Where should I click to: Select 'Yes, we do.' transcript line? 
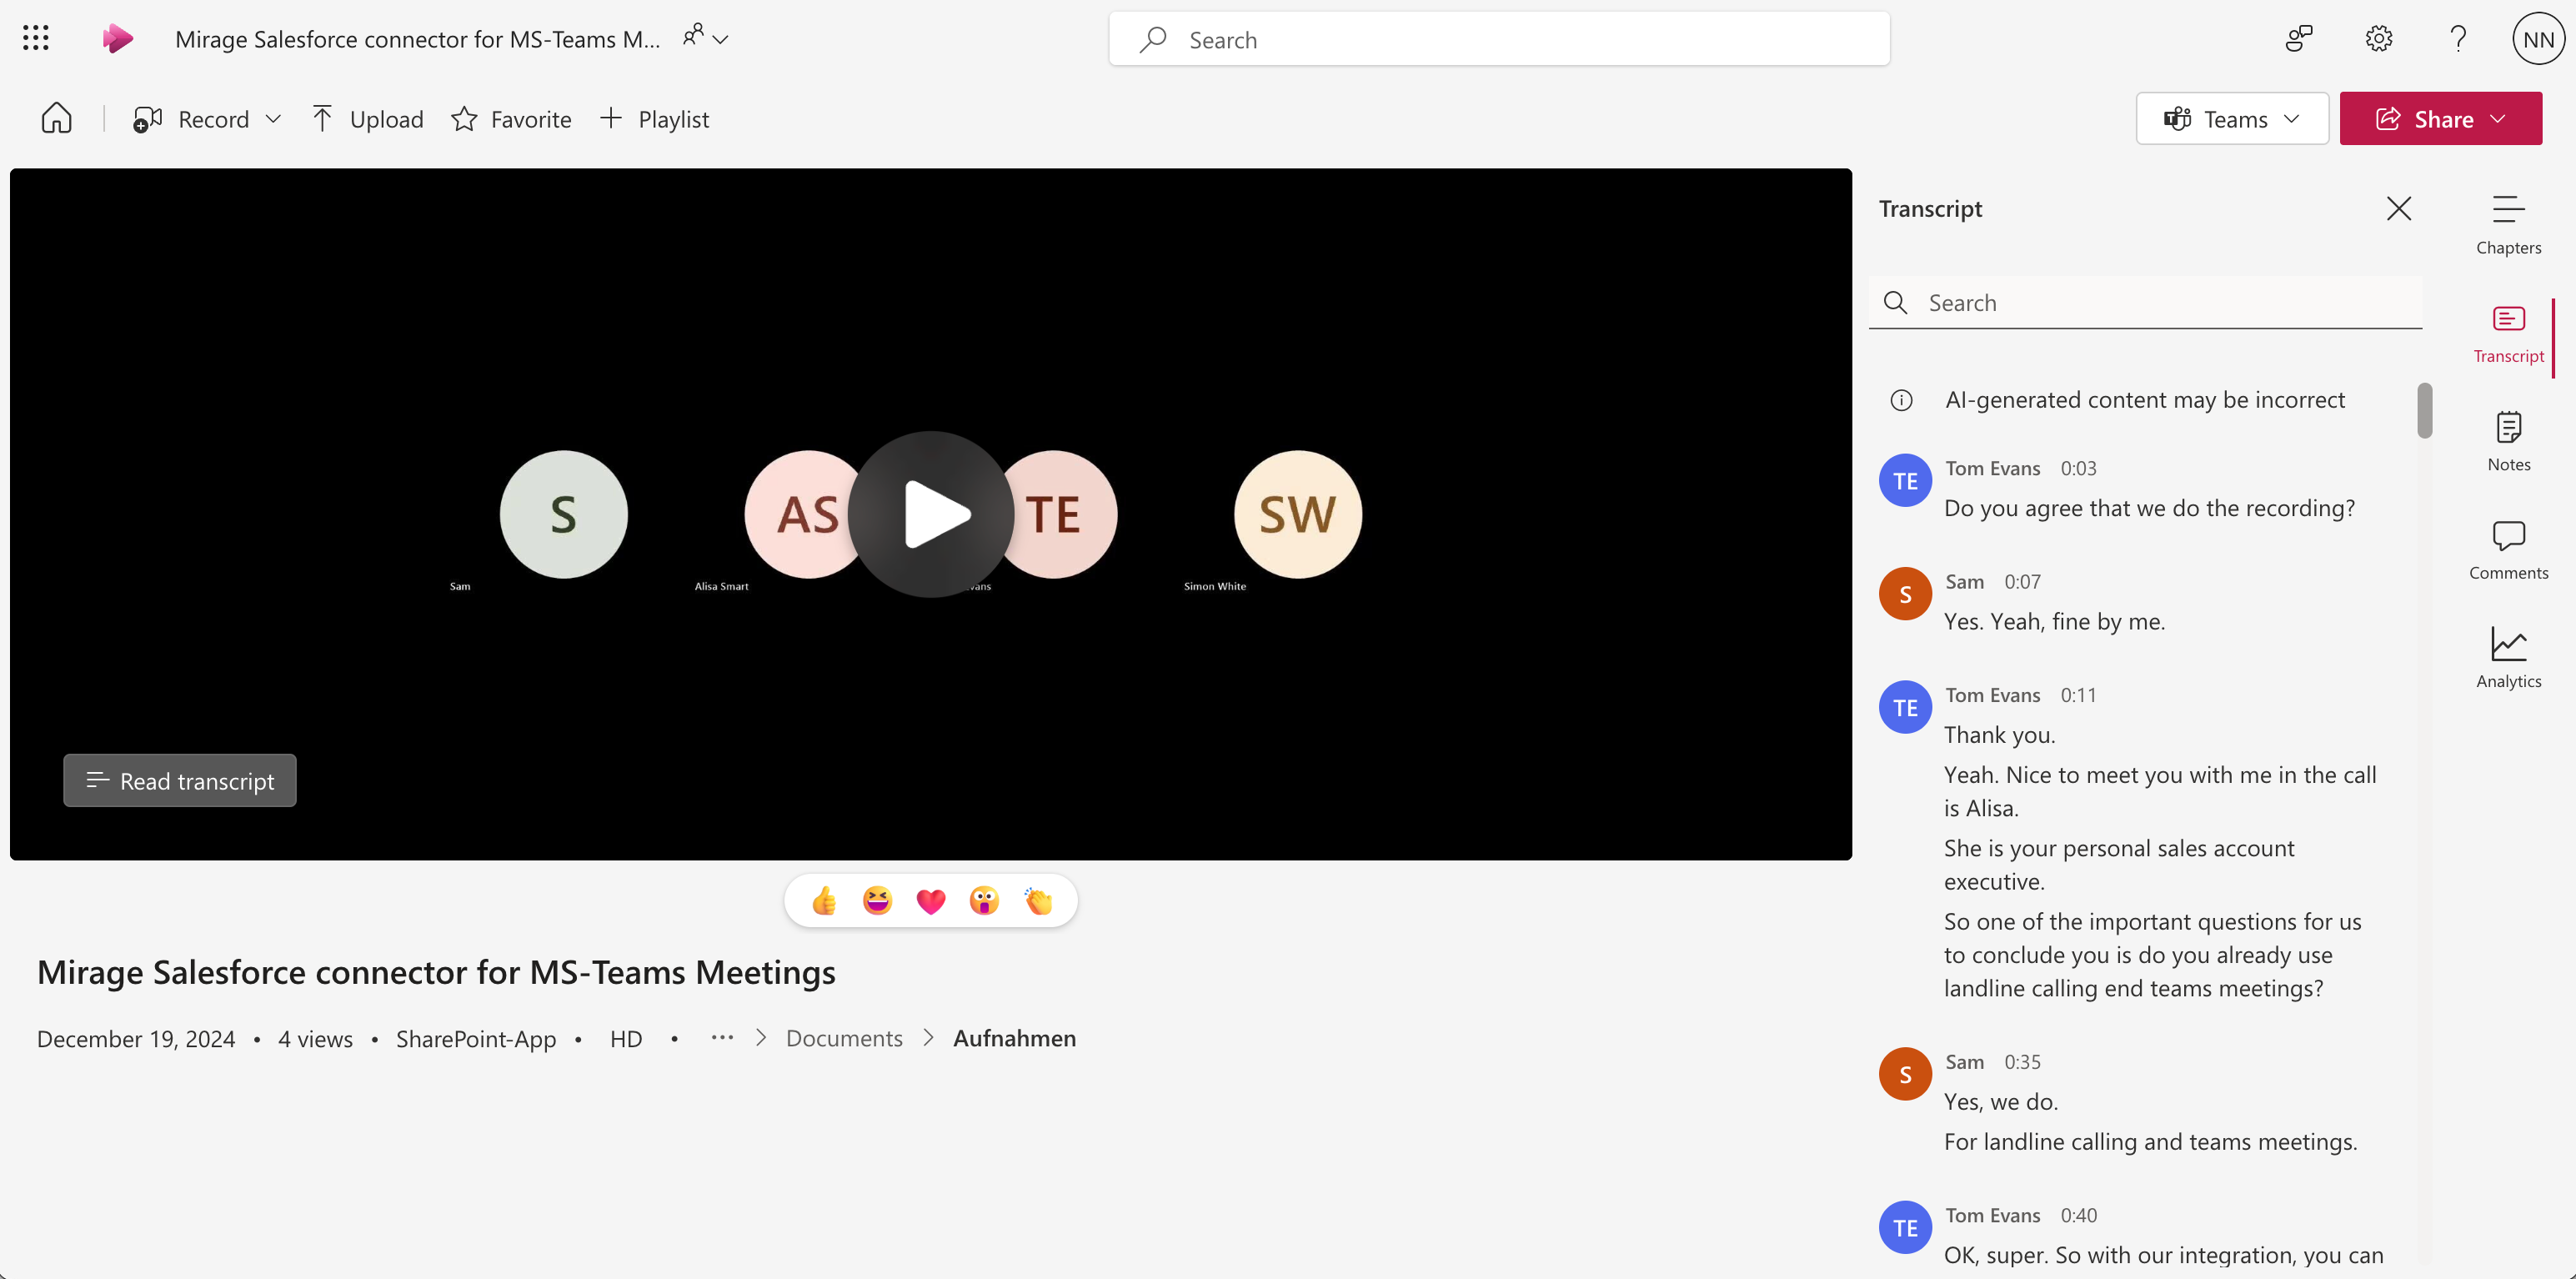click(2000, 1101)
